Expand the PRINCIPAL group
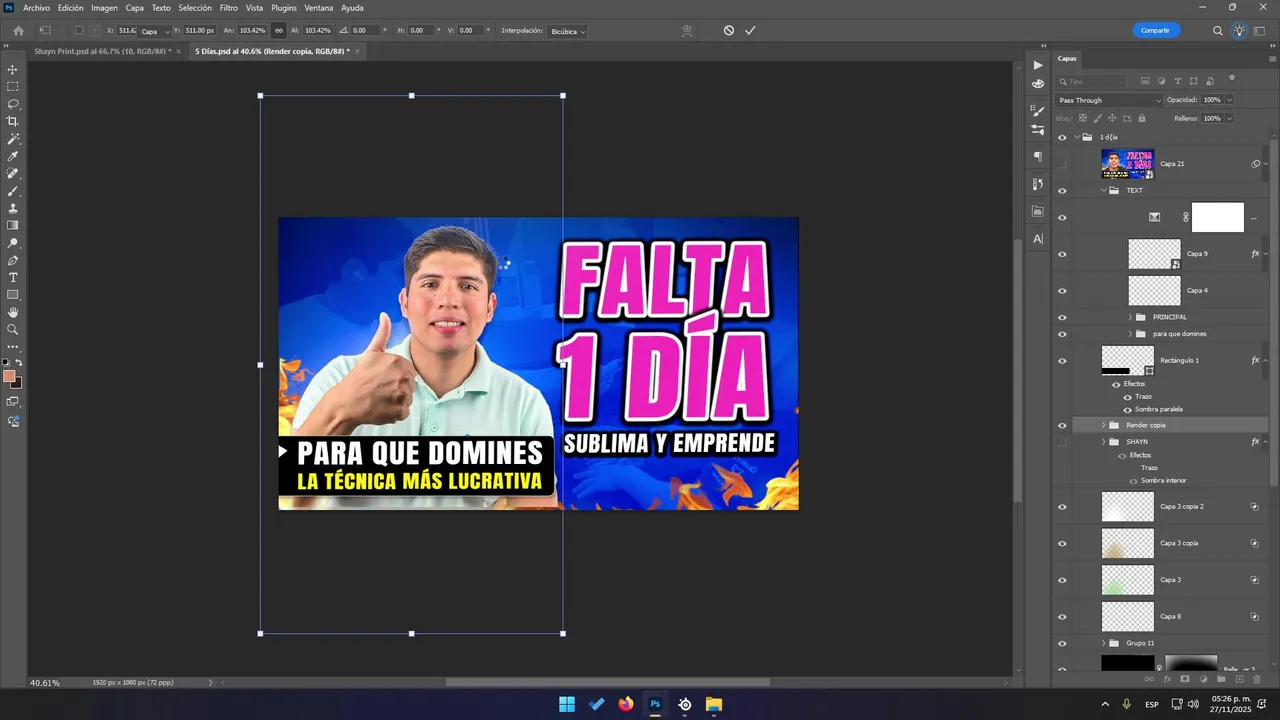Screen dimensions: 1280x720 tap(1130, 317)
